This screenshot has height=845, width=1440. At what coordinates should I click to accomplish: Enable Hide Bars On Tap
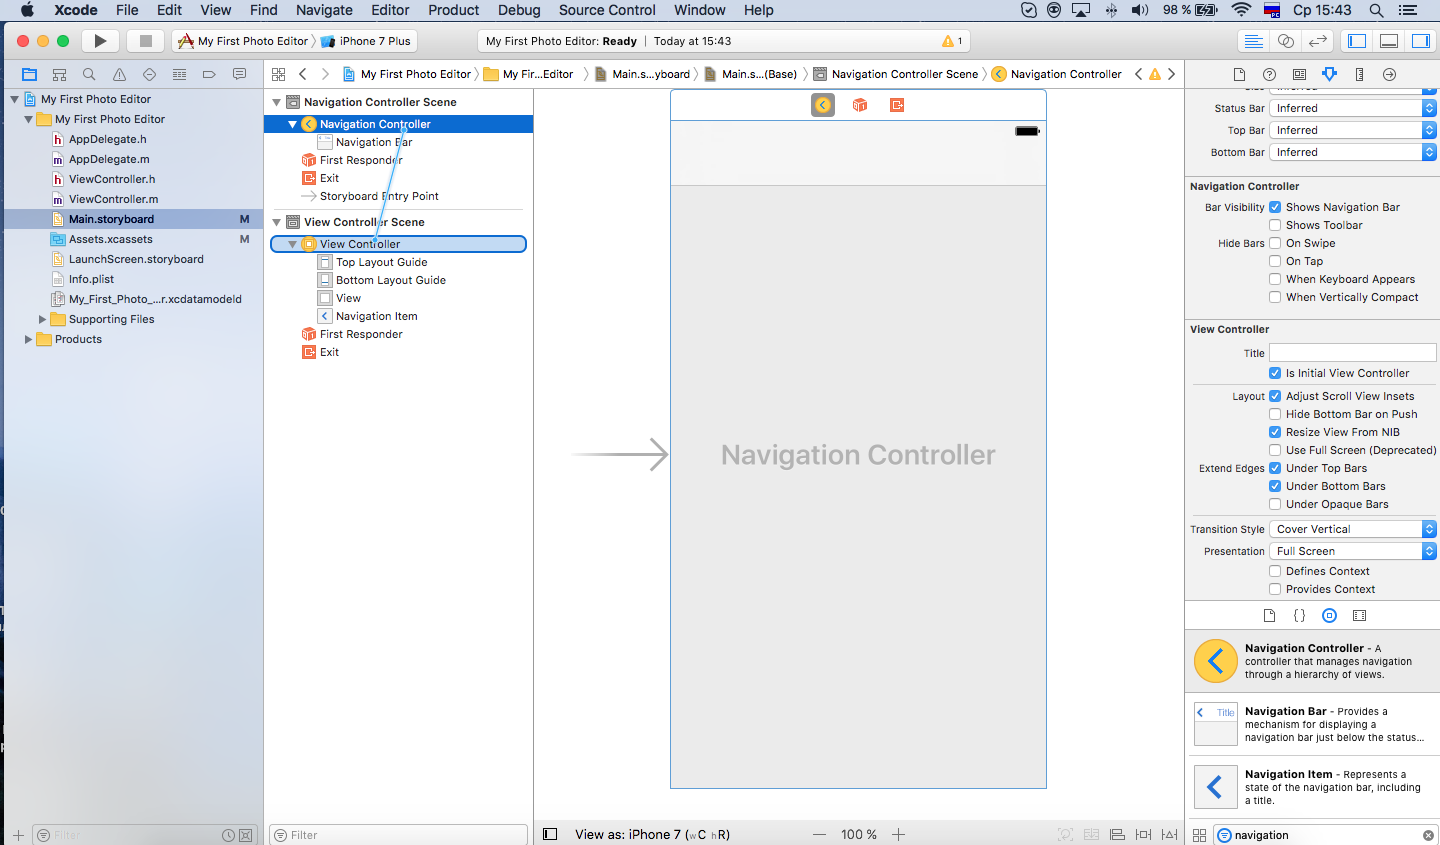1275,261
